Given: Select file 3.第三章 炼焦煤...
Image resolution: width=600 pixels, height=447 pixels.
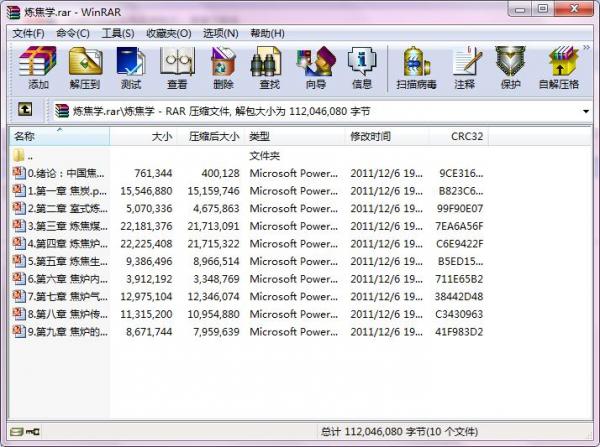Looking at the screenshot, I should pos(249,226).
